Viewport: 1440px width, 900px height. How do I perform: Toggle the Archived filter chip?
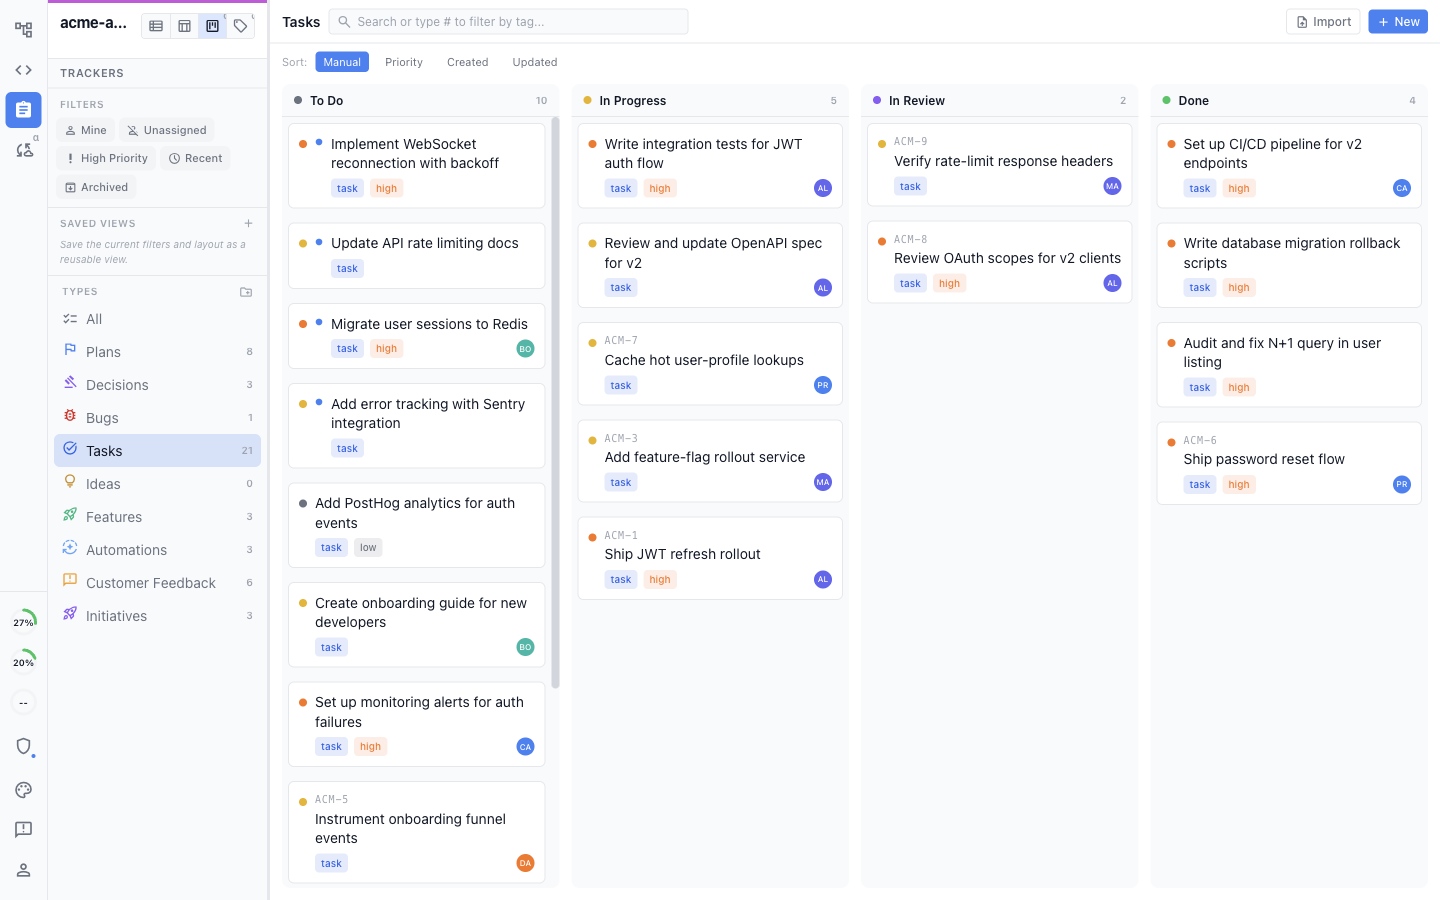(x=96, y=187)
